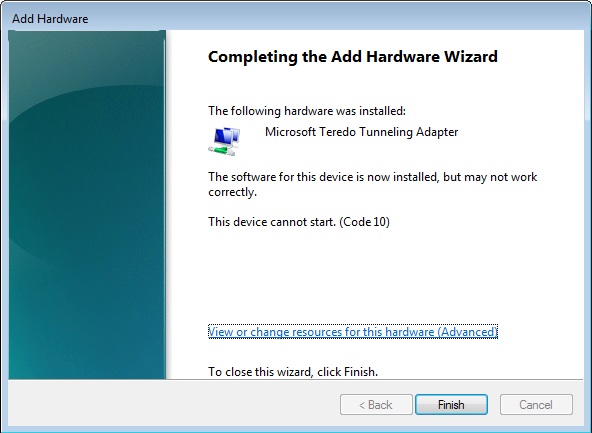Click 'This device cannot start' text
Screen dimensions: 592x433
pos(272,222)
